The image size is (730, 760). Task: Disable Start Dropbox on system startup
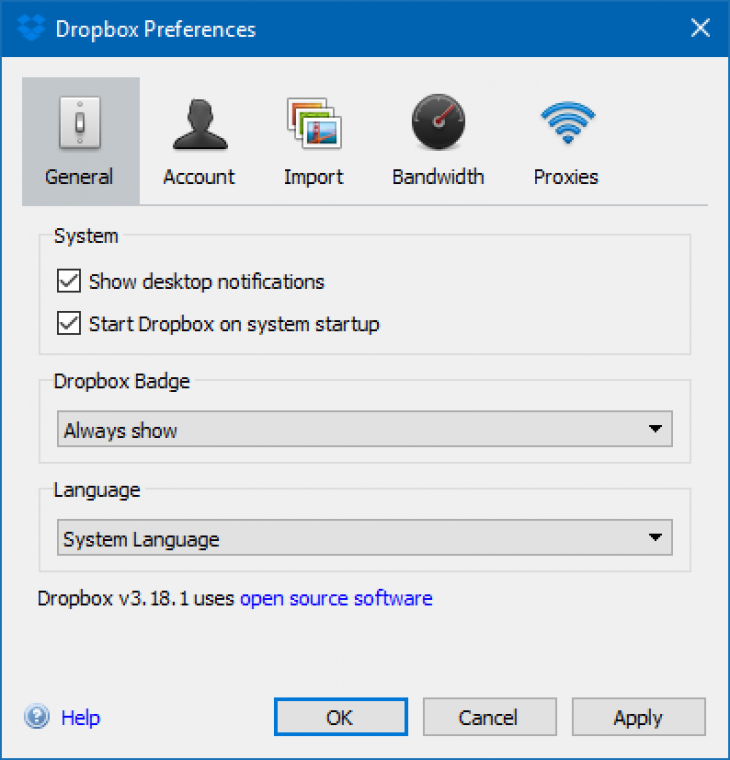coord(69,323)
